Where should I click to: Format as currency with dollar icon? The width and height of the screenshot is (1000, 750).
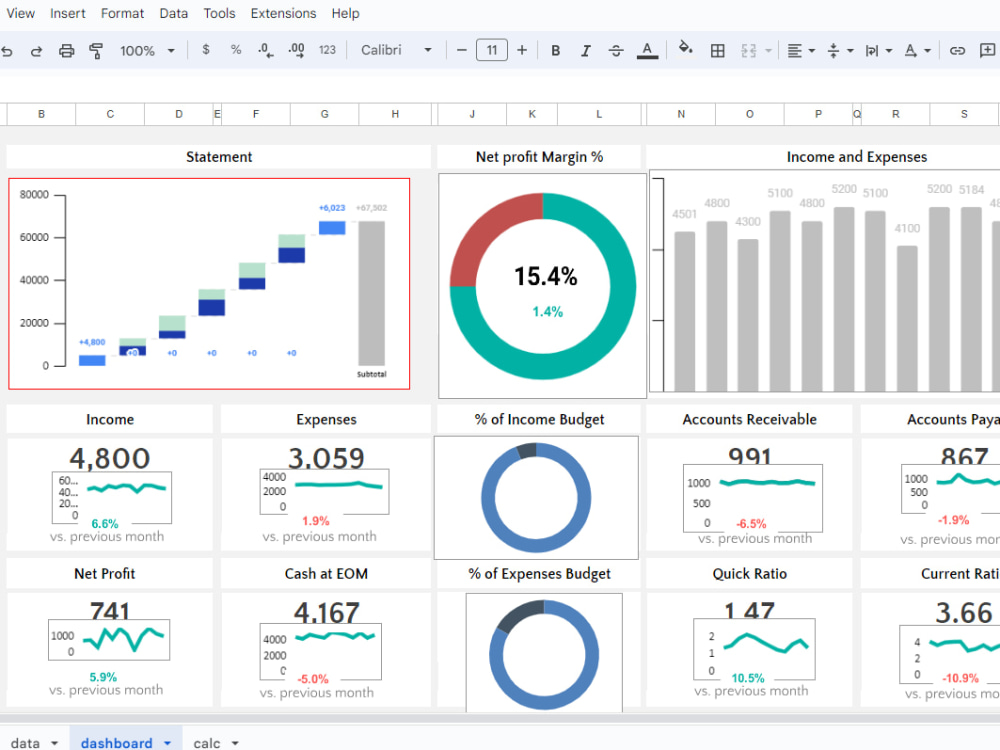[205, 50]
